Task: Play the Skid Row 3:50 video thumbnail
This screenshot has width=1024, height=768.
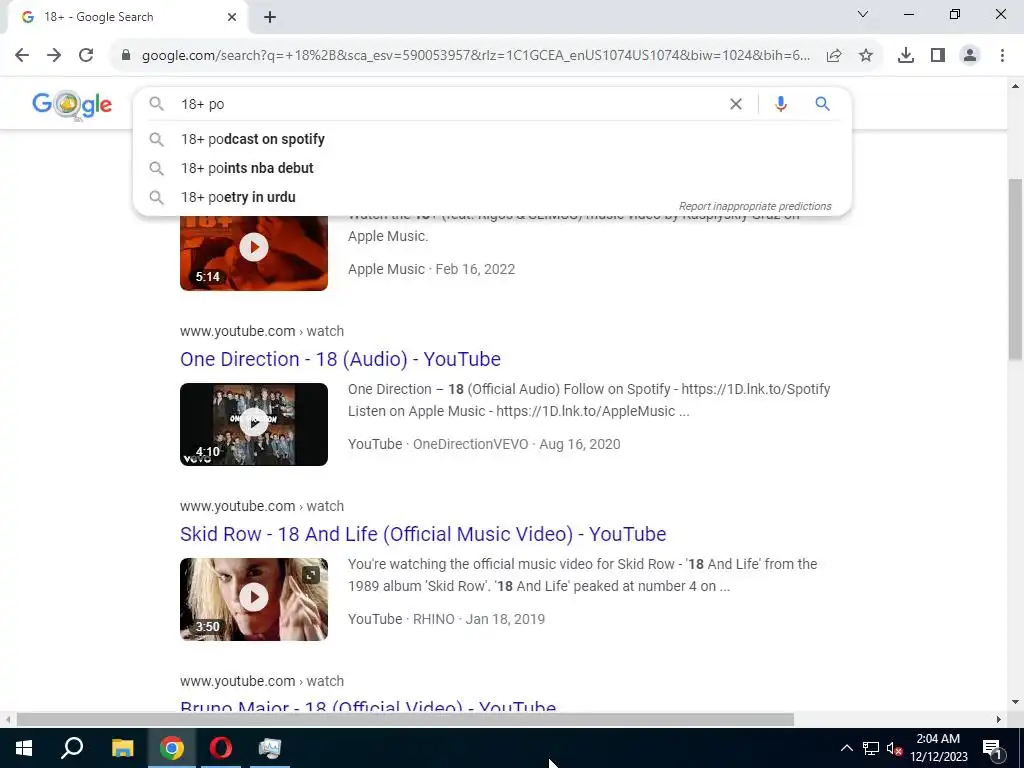Action: tap(254, 600)
